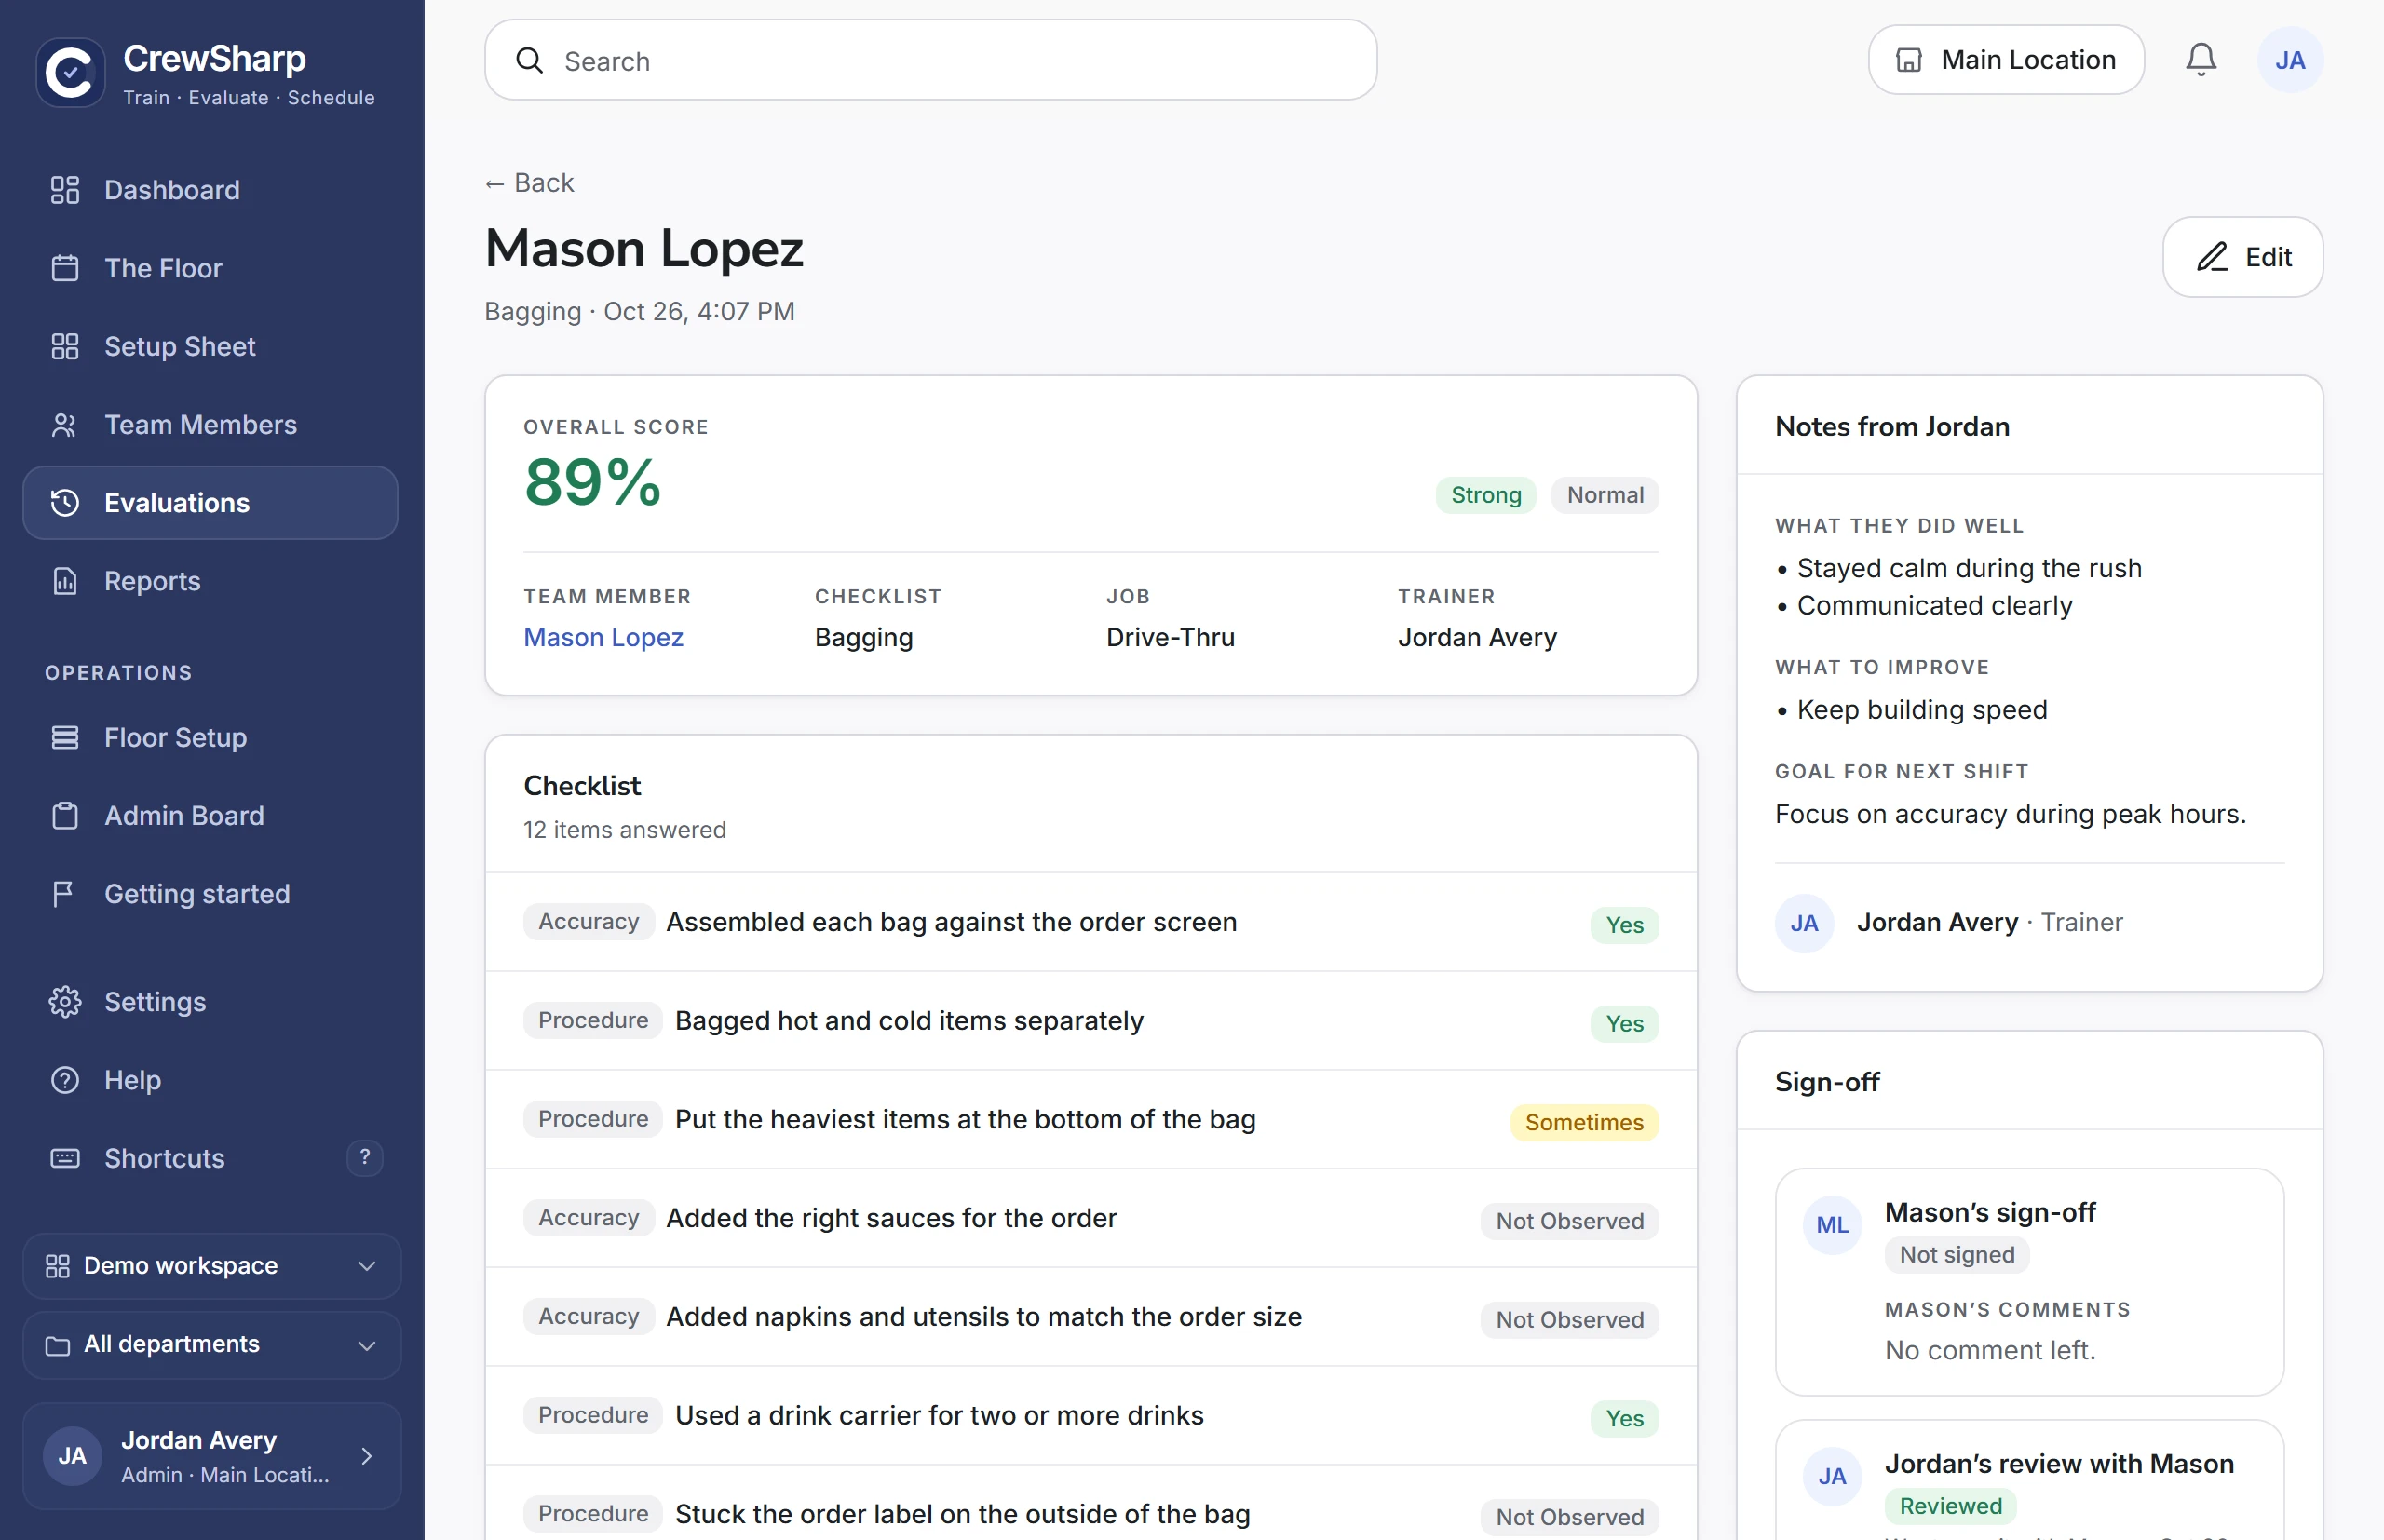Screen dimensions: 2384x1540
Task: Click the Getting started flag icon
Action: (65, 894)
